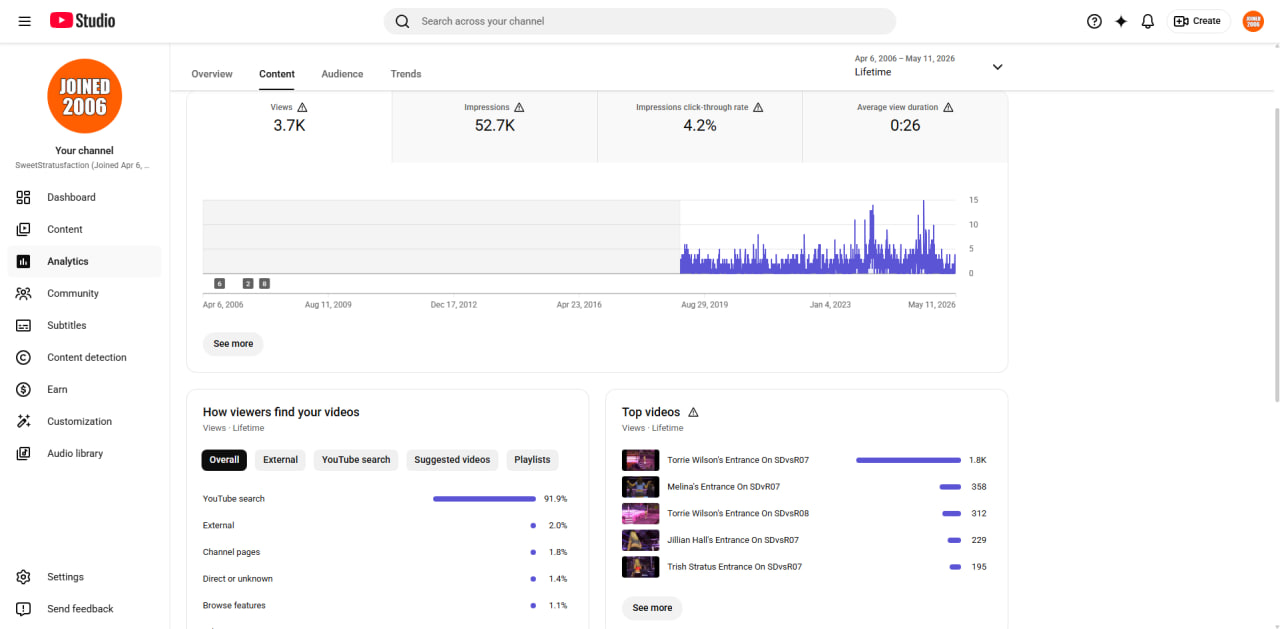This screenshot has height=629, width=1280.
Task: Select the Average view duration card
Action: (x=905, y=127)
